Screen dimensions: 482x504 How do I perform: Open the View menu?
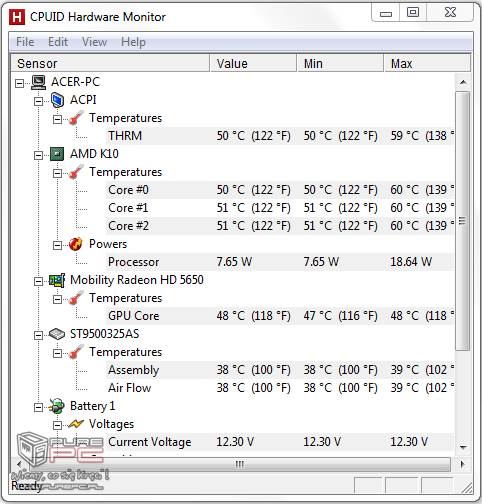95,42
